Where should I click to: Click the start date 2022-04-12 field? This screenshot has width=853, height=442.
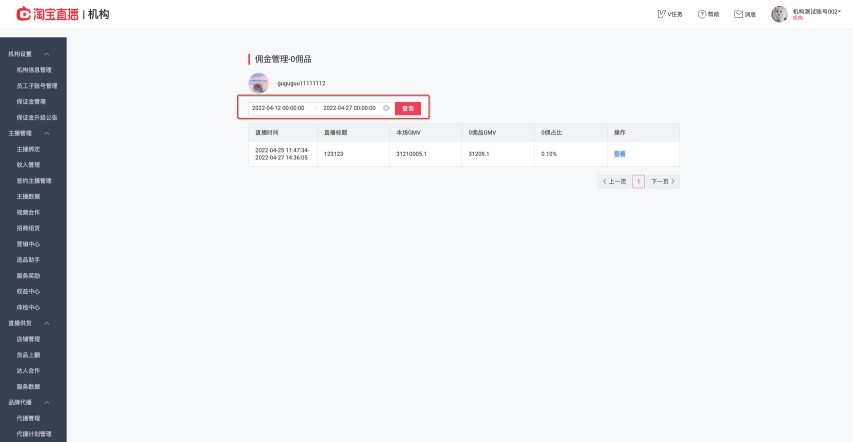pos(278,108)
